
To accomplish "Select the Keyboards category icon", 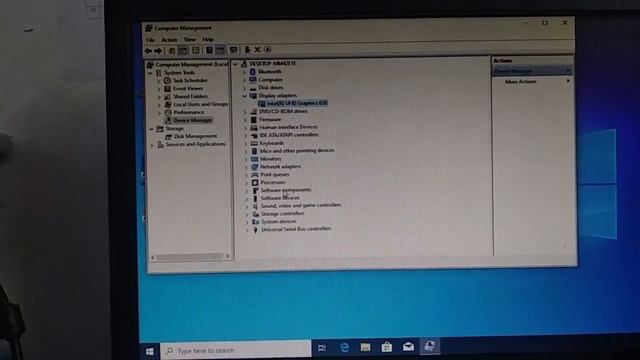I will tap(254, 143).
